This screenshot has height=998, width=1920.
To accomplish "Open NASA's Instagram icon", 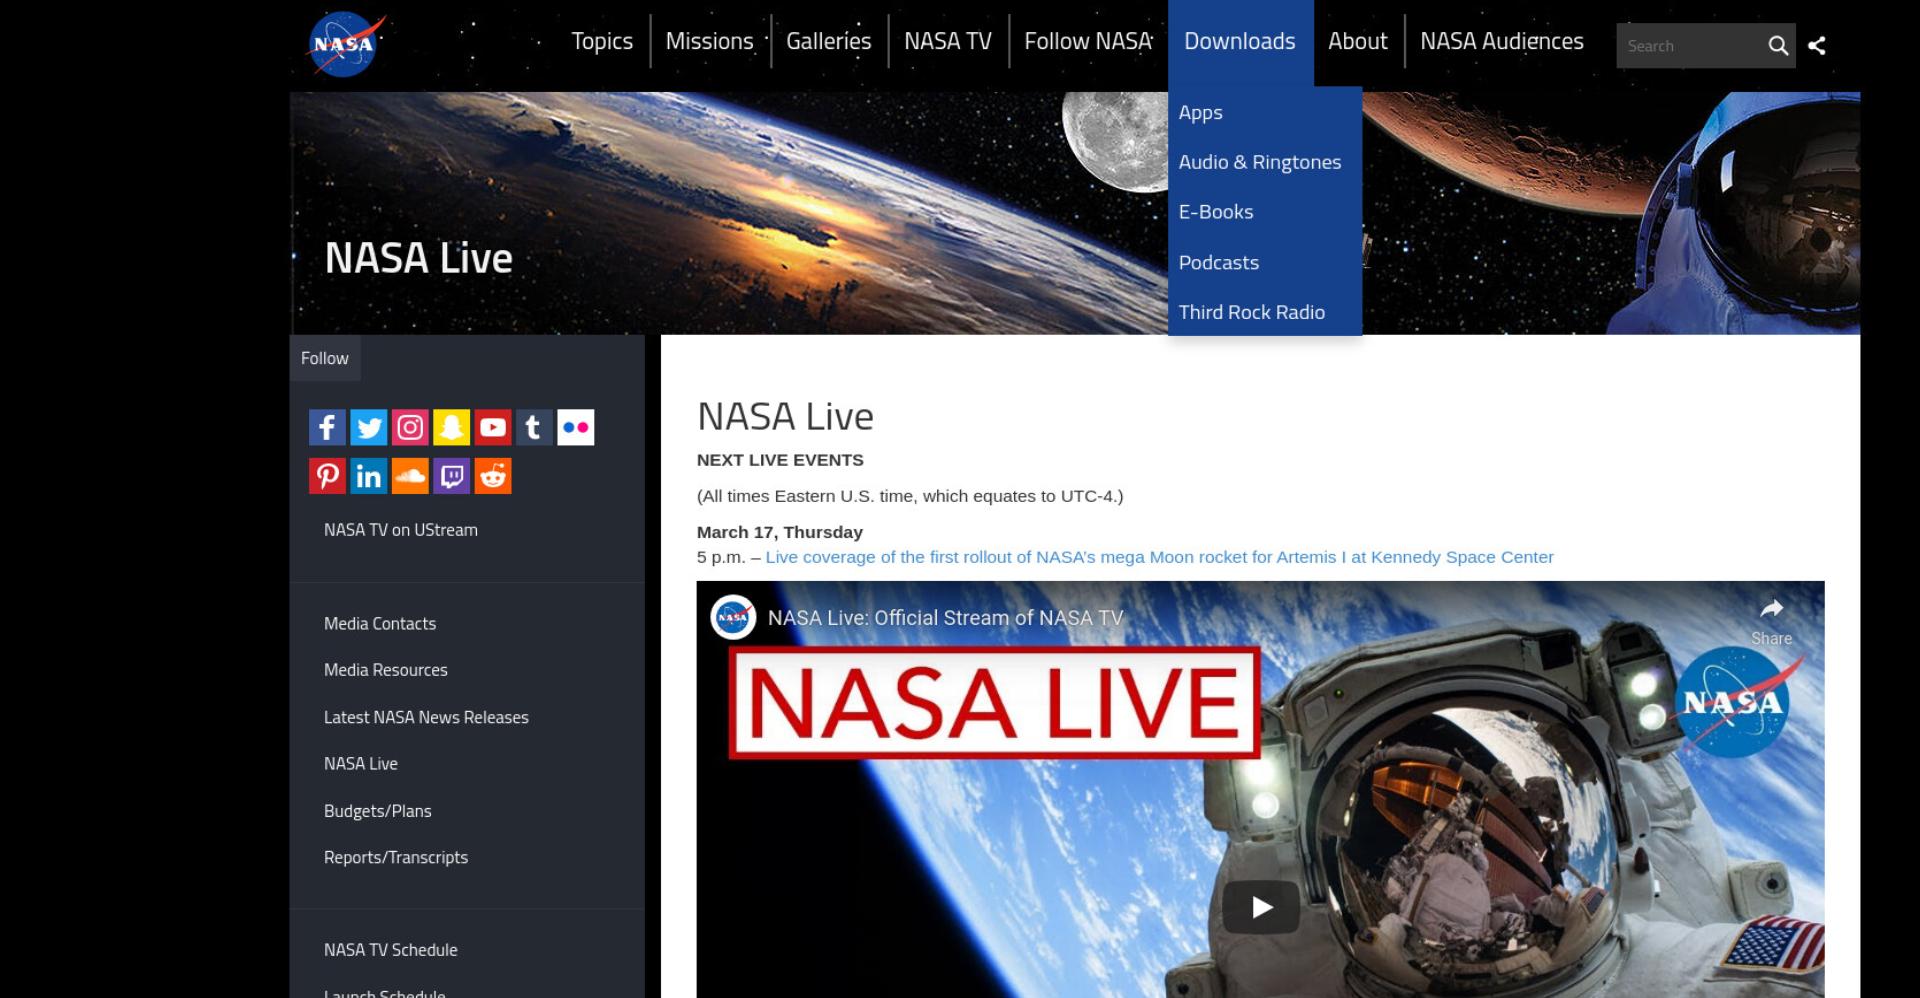I will [x=410, y=427].
